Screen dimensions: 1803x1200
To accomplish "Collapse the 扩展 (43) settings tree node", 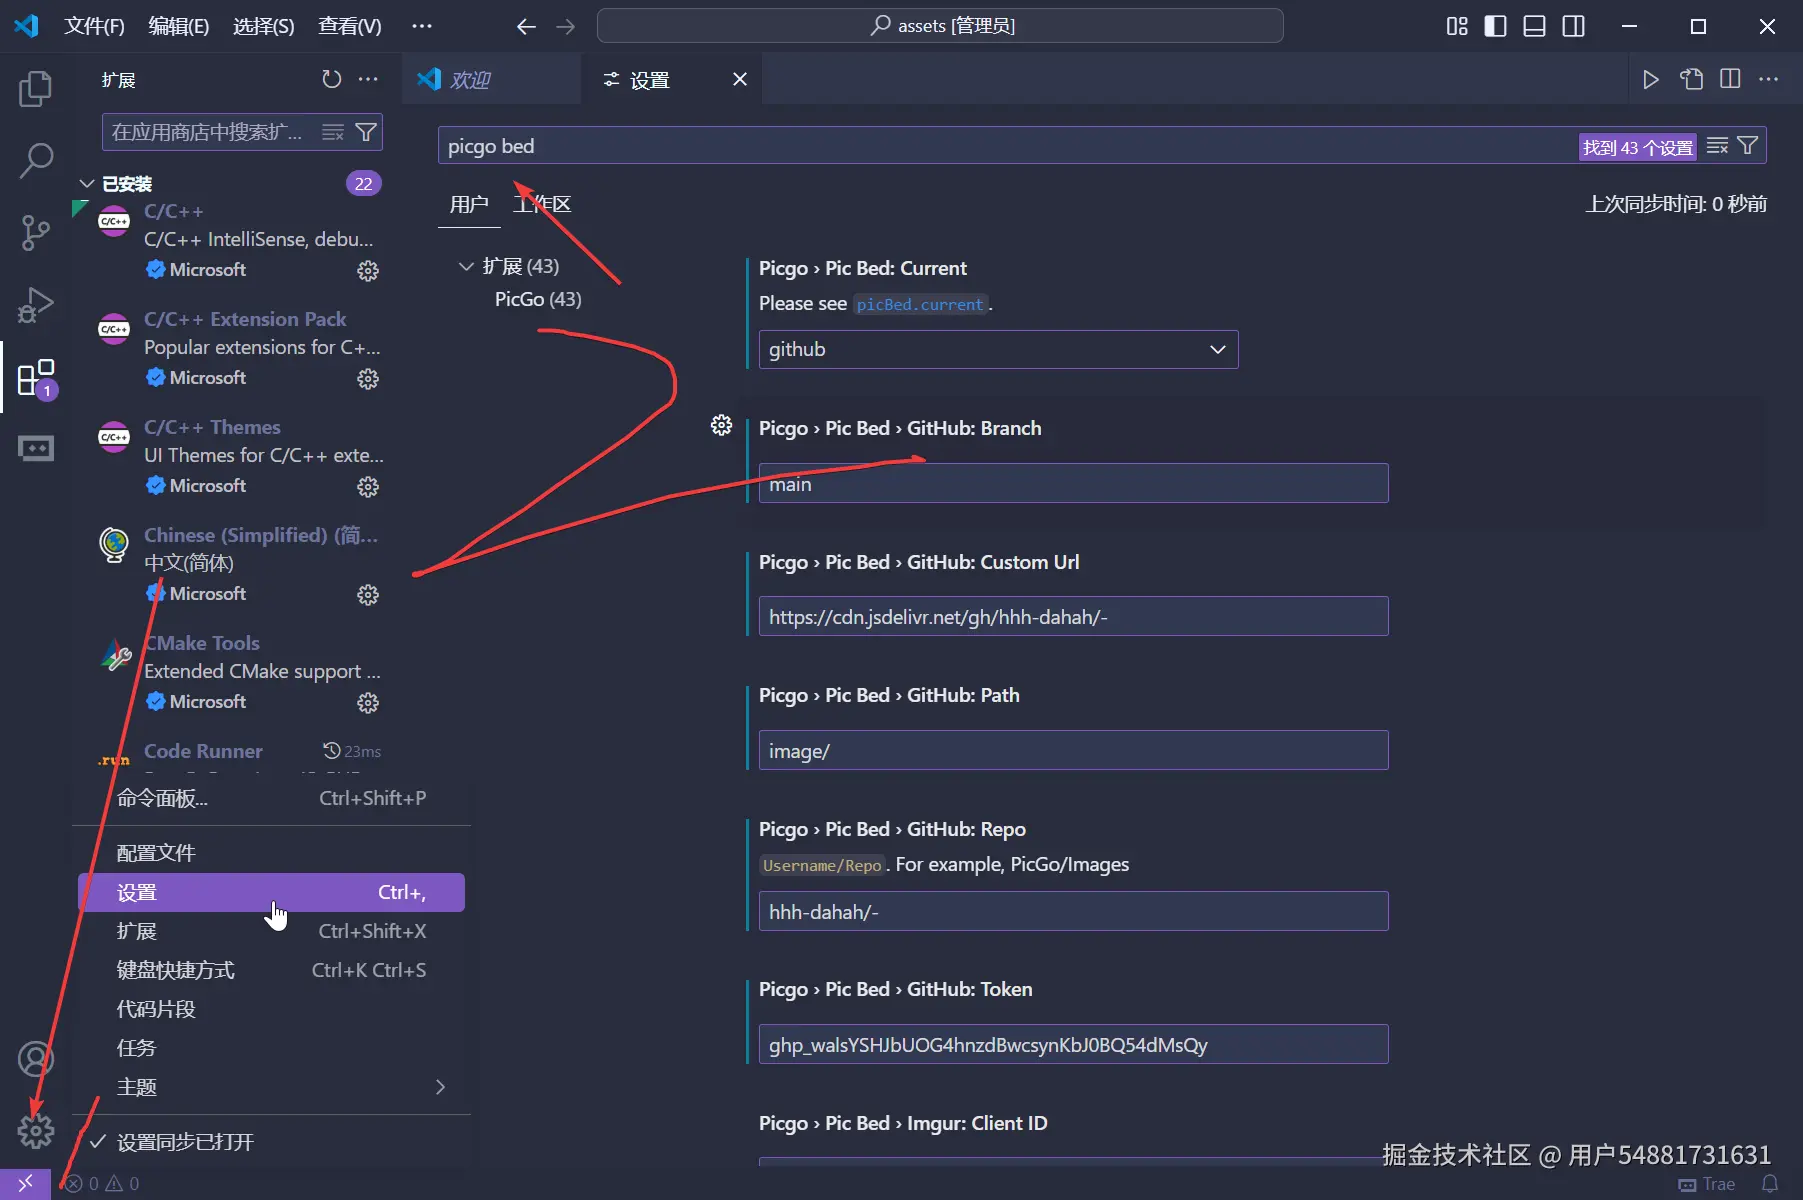I will point(465,266).
